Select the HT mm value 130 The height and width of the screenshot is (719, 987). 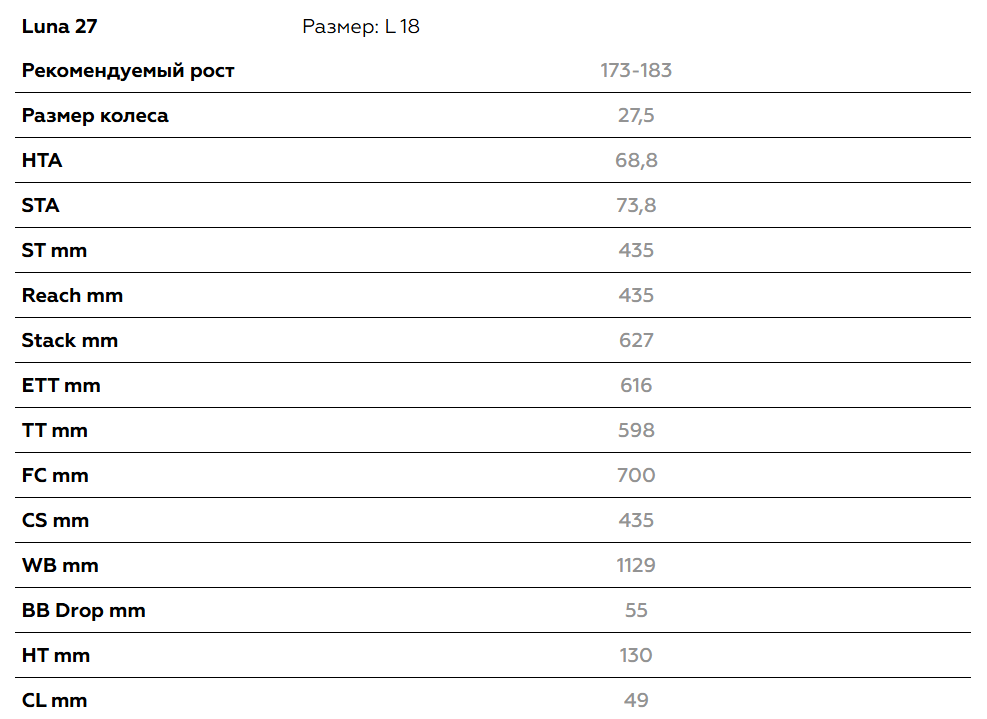(636, 656)
